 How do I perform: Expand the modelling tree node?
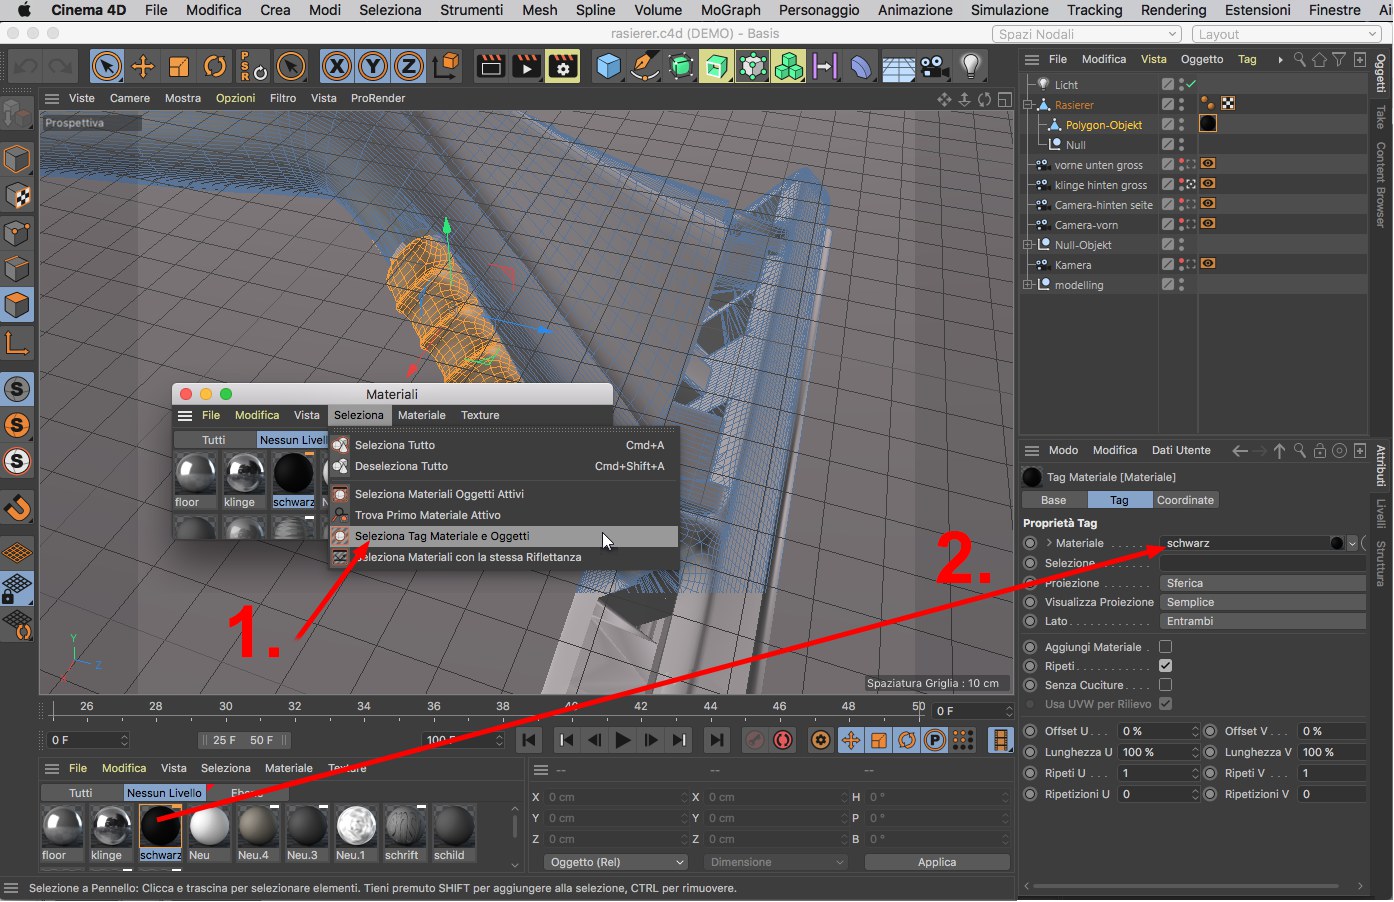pos(1028,285)
